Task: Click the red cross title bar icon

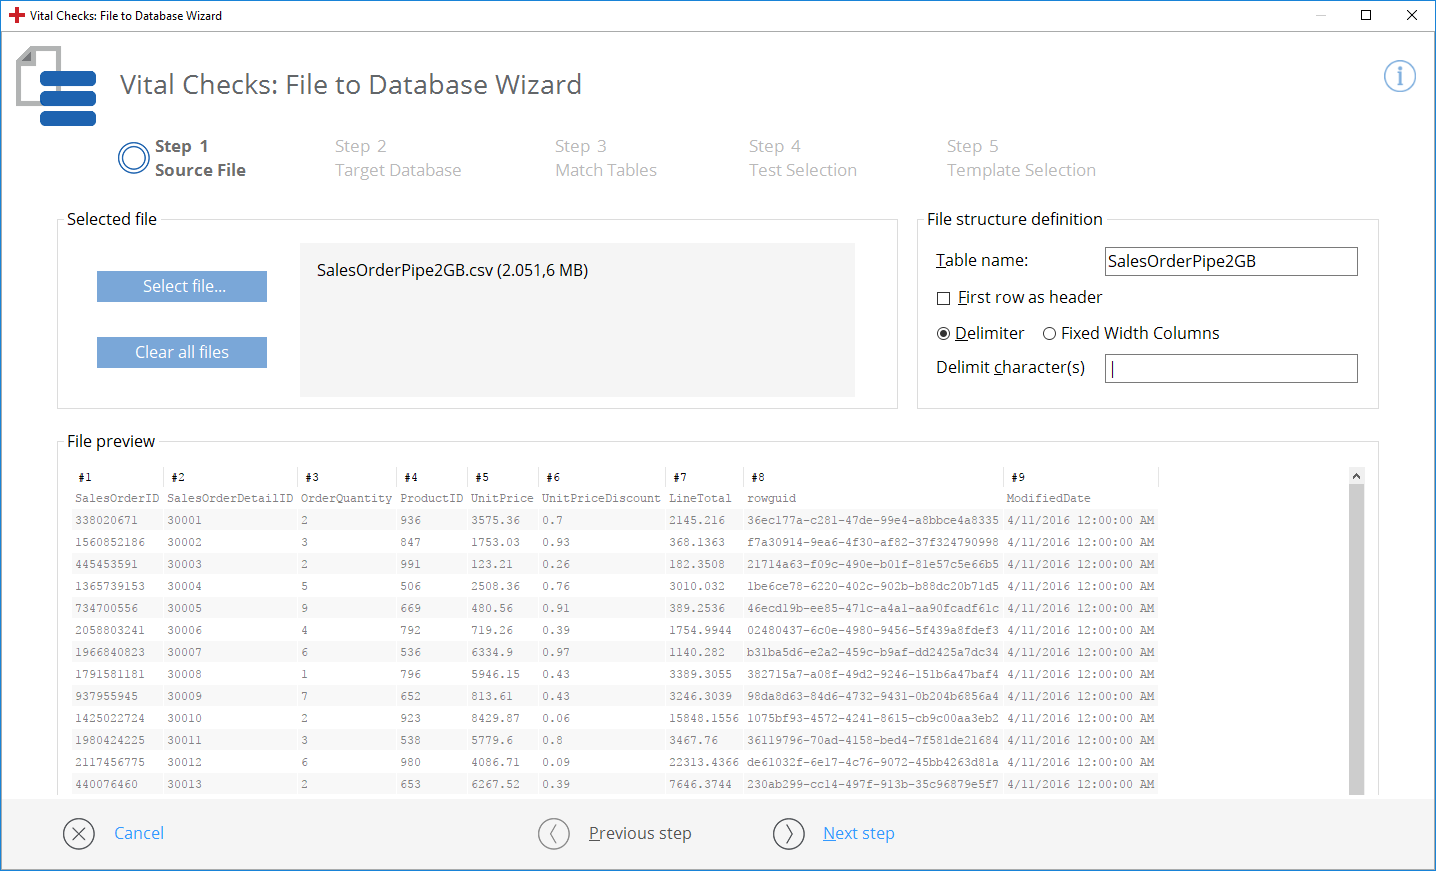Action: tap(16, 15)
